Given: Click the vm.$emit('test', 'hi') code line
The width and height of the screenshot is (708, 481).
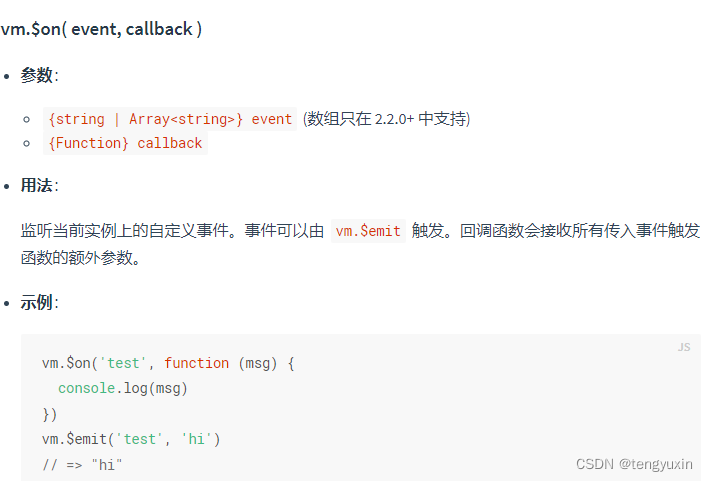Looking at the screenshot, I should (131, 439).
